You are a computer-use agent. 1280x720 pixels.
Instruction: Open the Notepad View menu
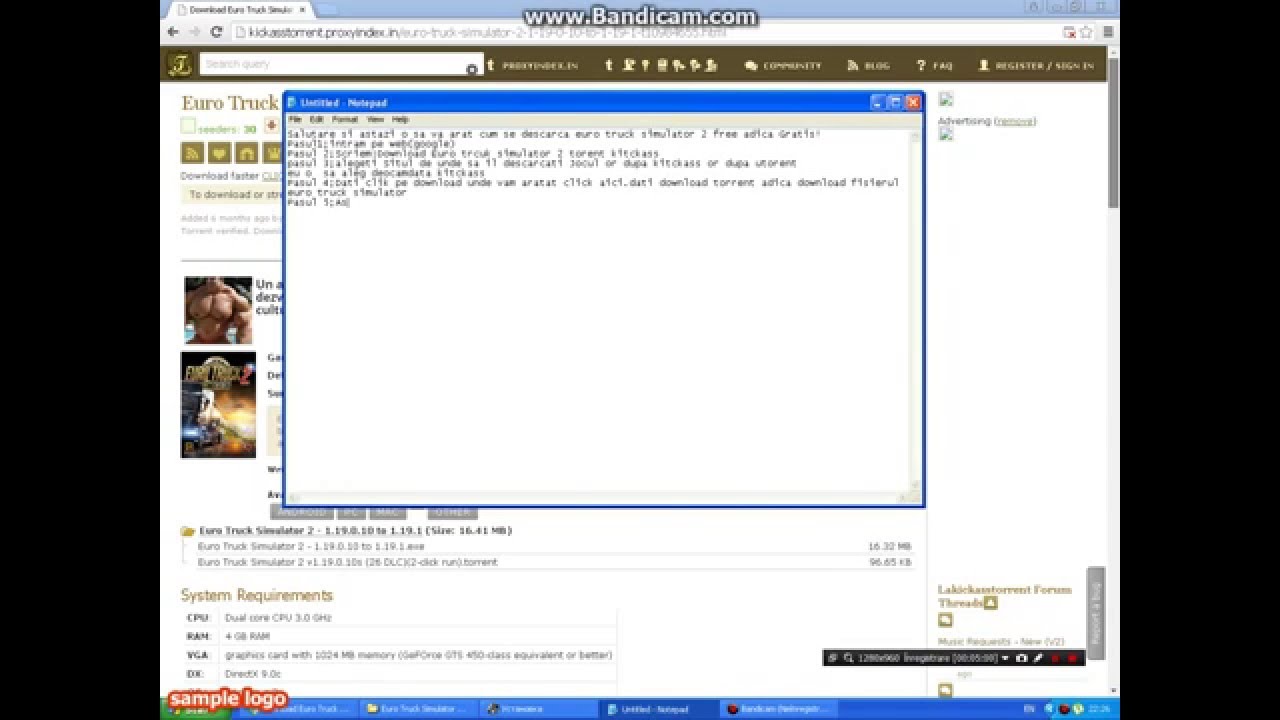(x=375, y=119)
